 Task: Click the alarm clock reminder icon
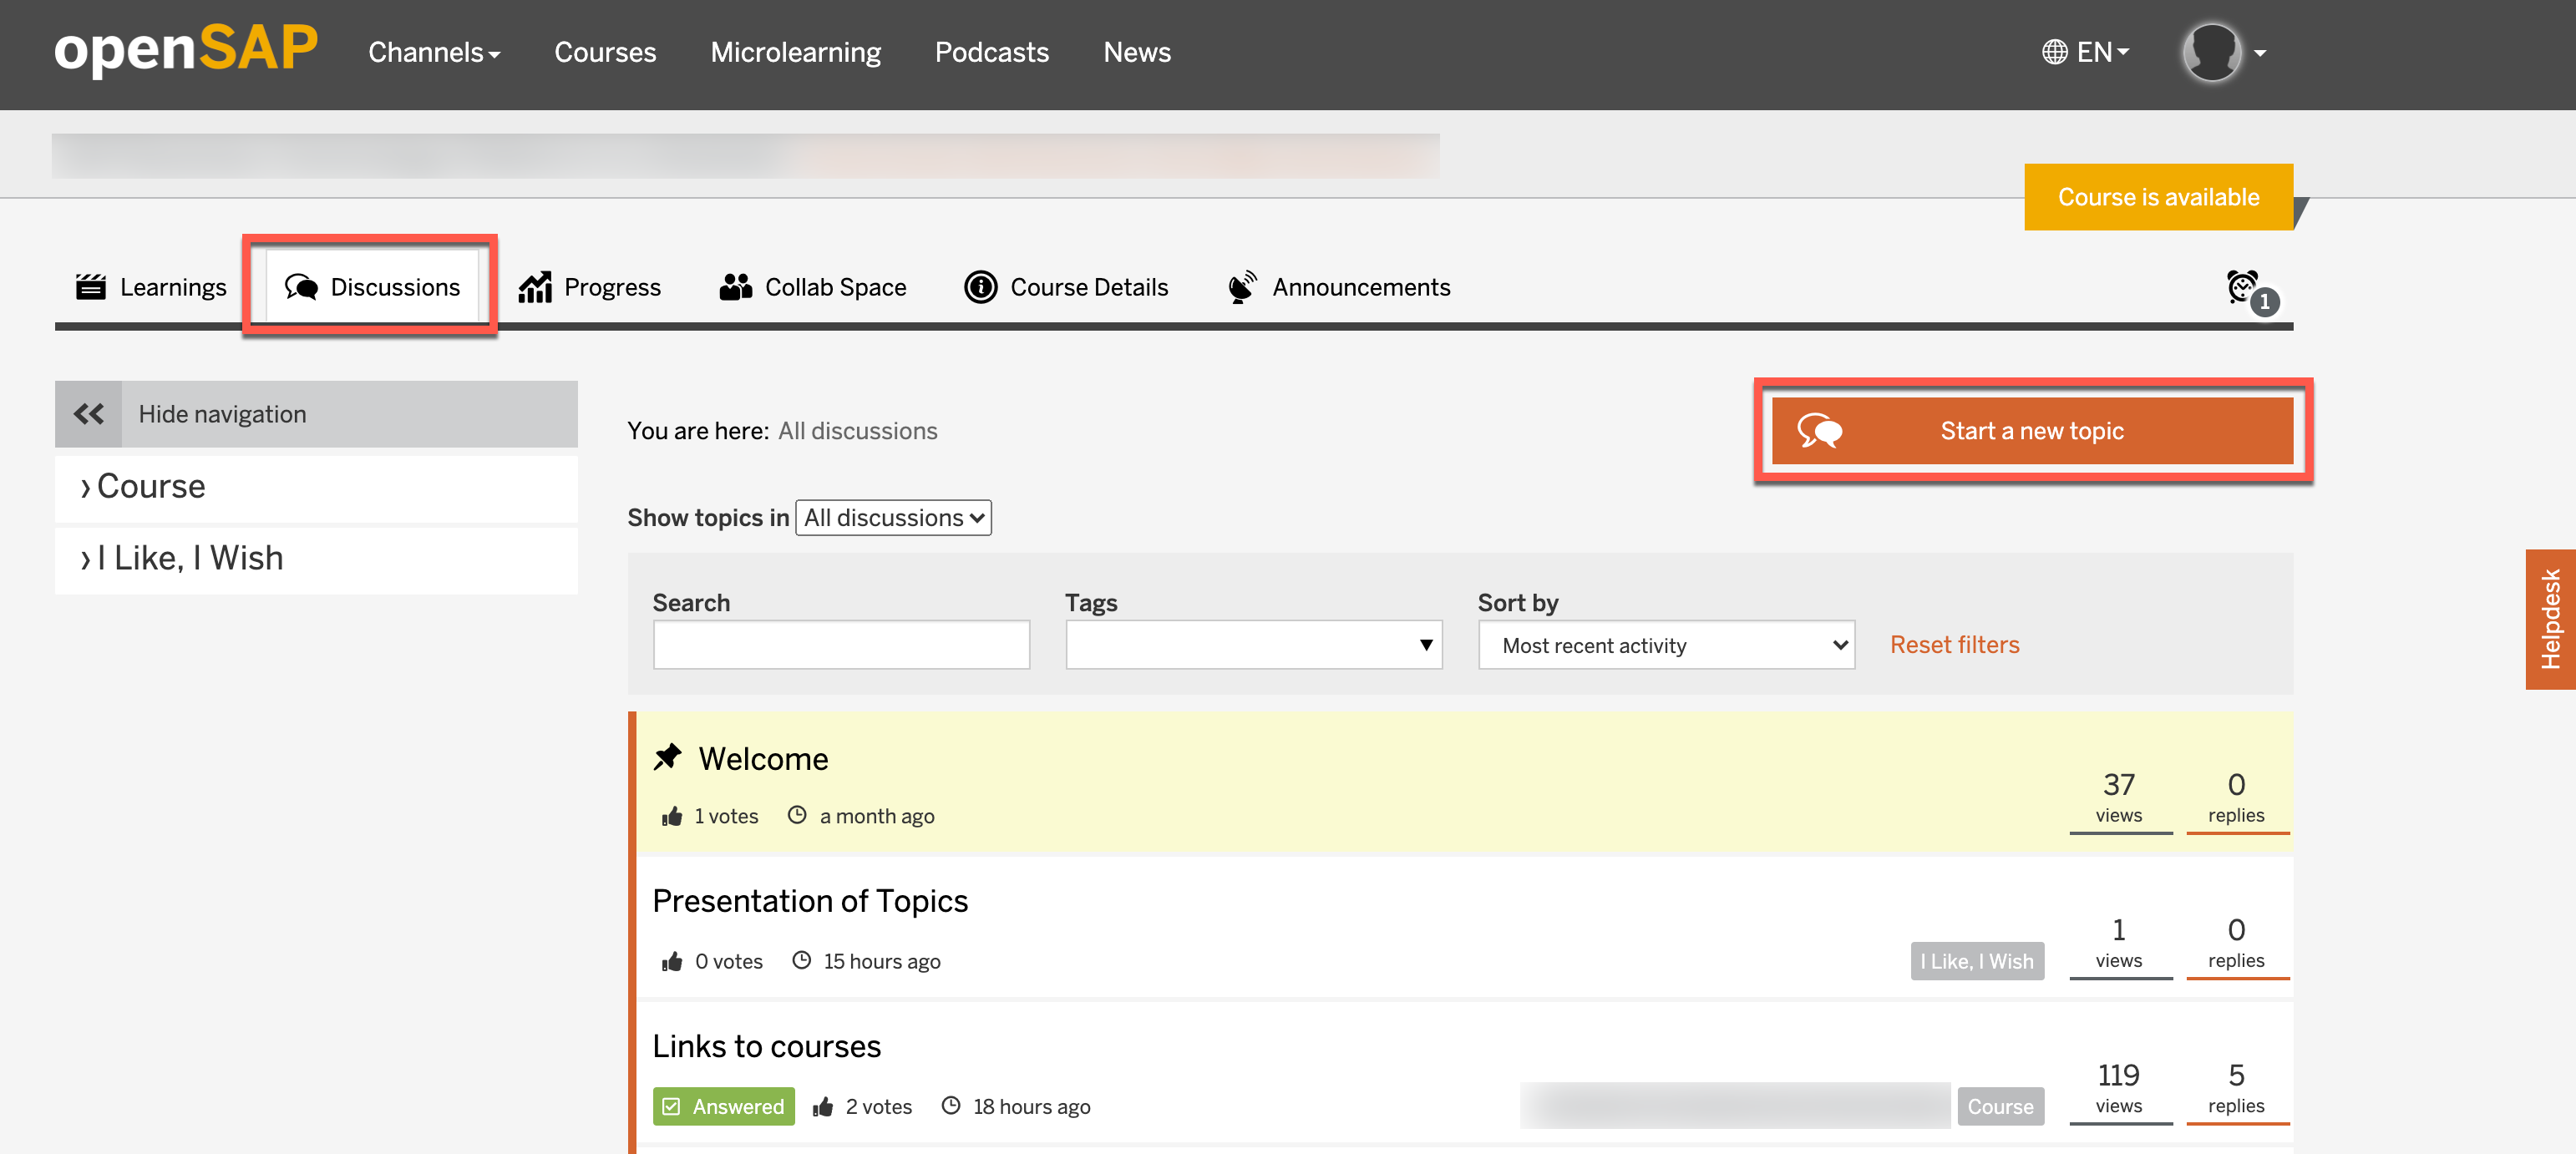tap(2242, 287)
